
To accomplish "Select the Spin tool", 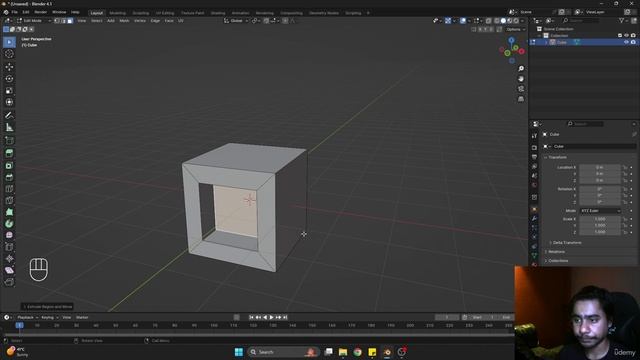I will pyautogui.click(x=9, y=224).
